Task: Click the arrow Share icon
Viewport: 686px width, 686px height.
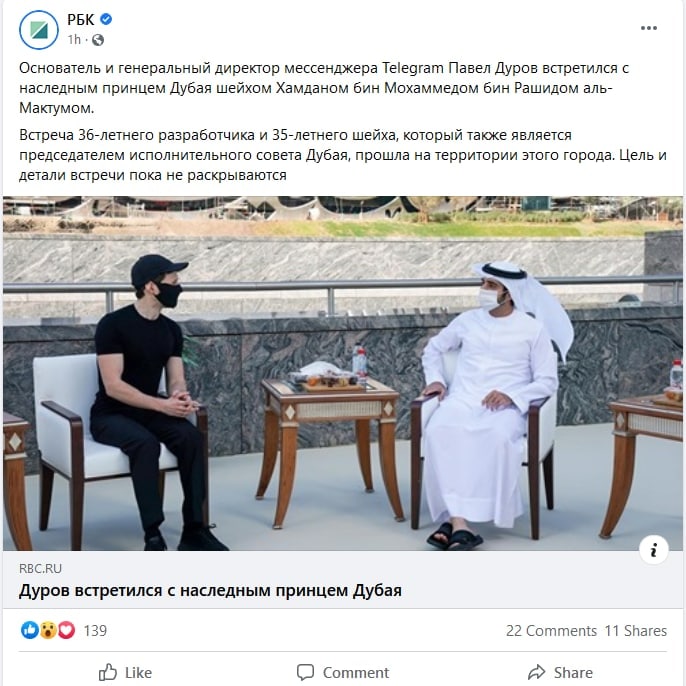Action: click(536, 672)
